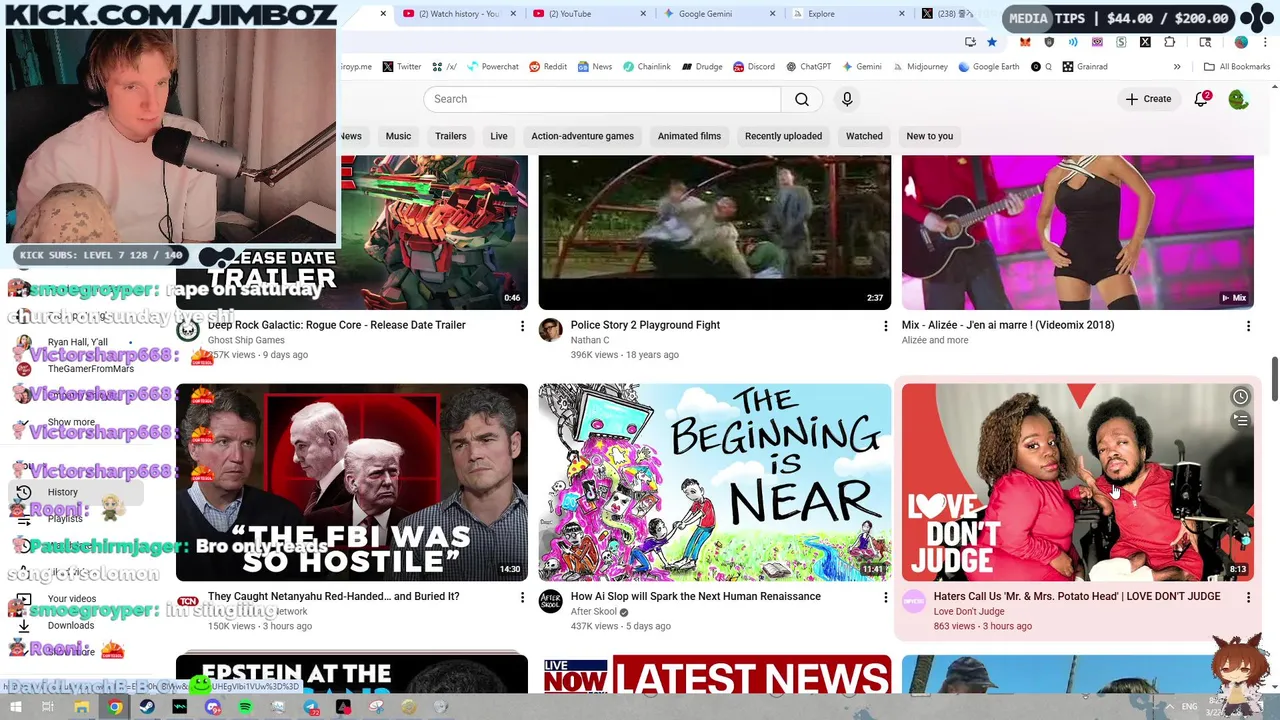Open Spotify from the taskbar

tap(246, 707)
